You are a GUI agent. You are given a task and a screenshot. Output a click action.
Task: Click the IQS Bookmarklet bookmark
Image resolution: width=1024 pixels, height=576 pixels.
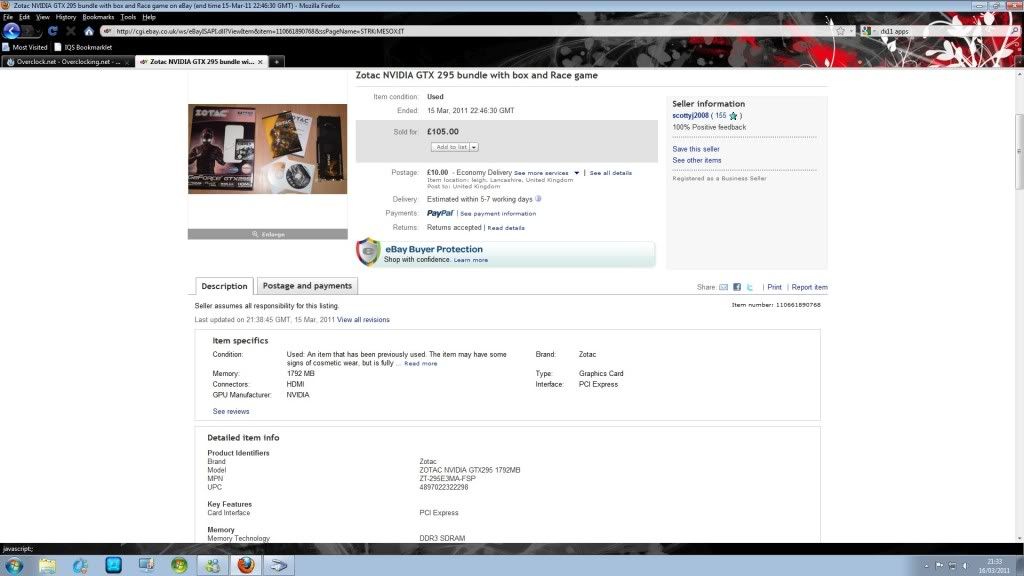tap(83, 47)
